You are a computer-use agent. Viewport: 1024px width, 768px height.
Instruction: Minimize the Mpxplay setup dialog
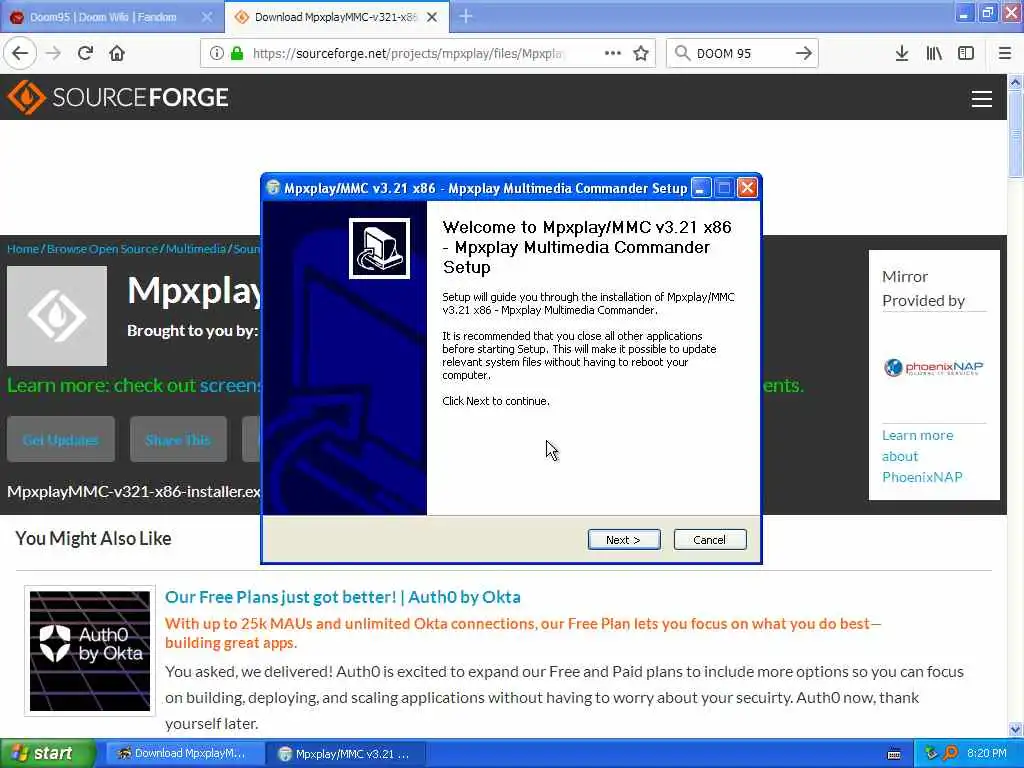coord(701,189)
